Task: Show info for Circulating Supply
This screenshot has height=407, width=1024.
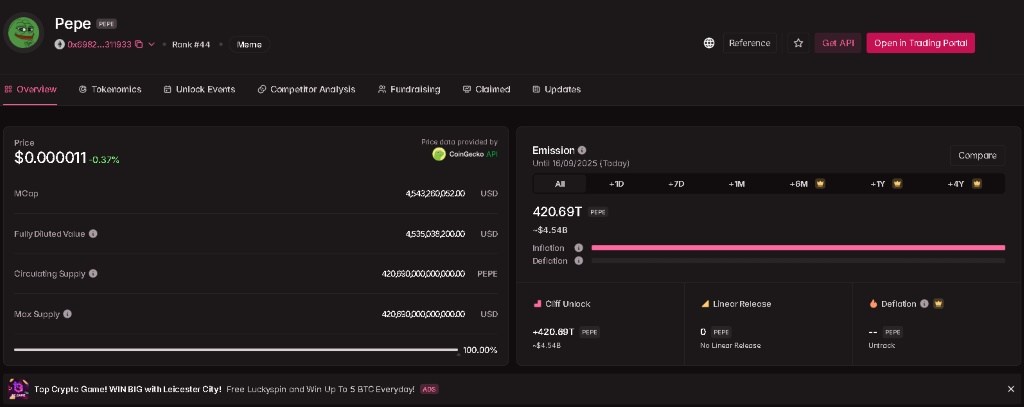Action: tap(93, 274)
